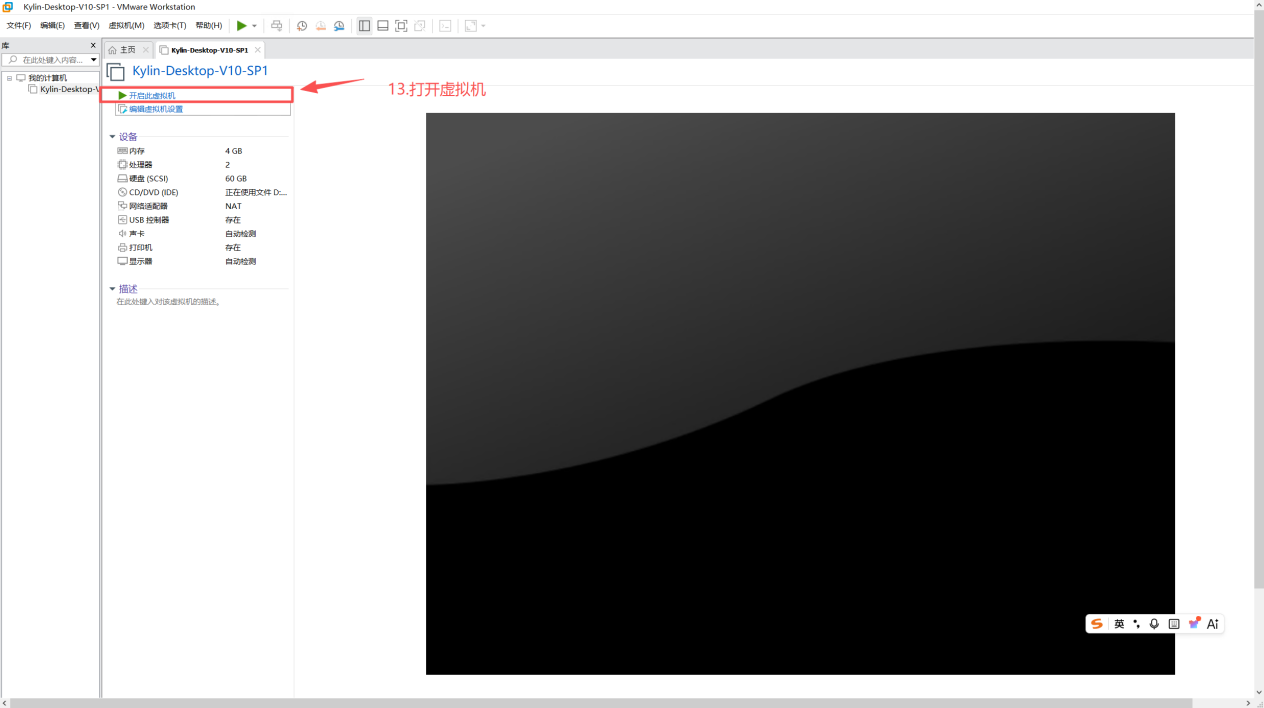The width and height of the screenshot is (1264, 708).
Task: Click the full screen mode icon
Action: tap(401, 26)
